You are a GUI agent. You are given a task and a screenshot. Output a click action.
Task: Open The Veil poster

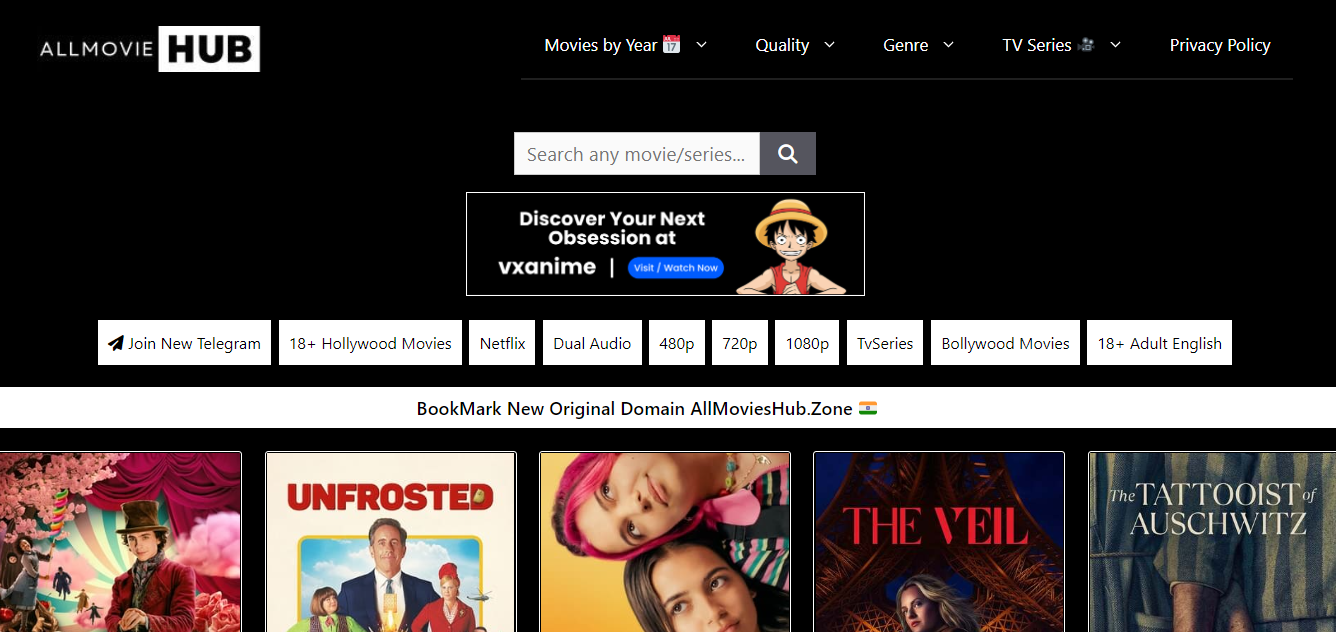939,542
